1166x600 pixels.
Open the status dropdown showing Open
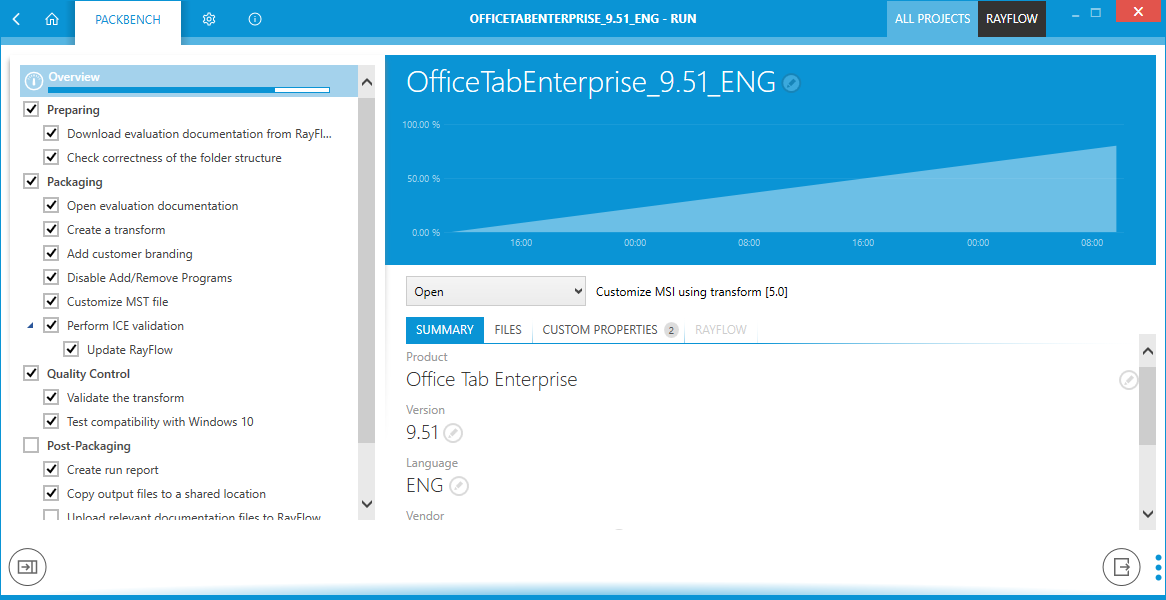click(495, 292)
